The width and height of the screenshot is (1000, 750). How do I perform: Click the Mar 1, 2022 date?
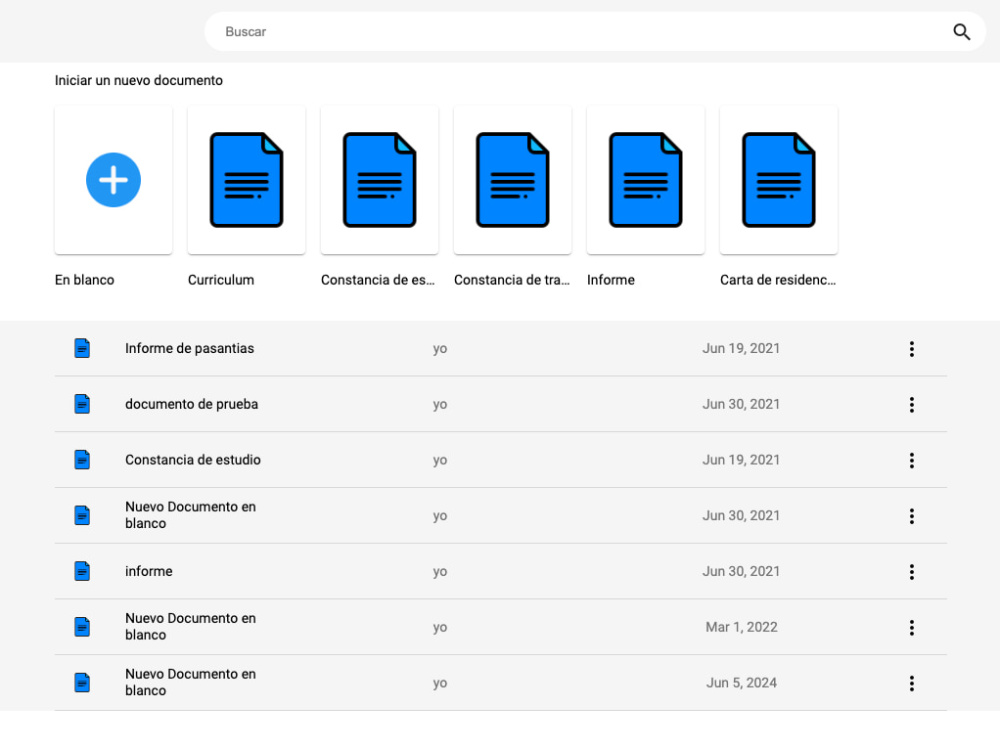pyautogui.click(x=741, y=627)
